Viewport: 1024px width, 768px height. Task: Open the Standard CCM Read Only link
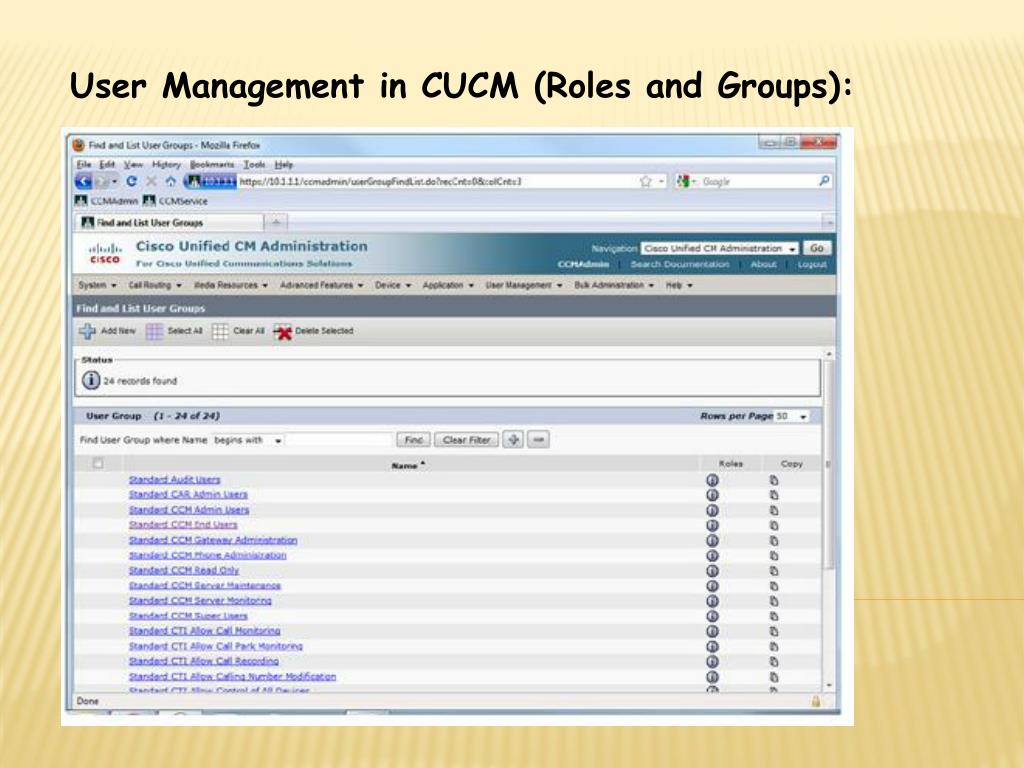click(x=184, y=571)
